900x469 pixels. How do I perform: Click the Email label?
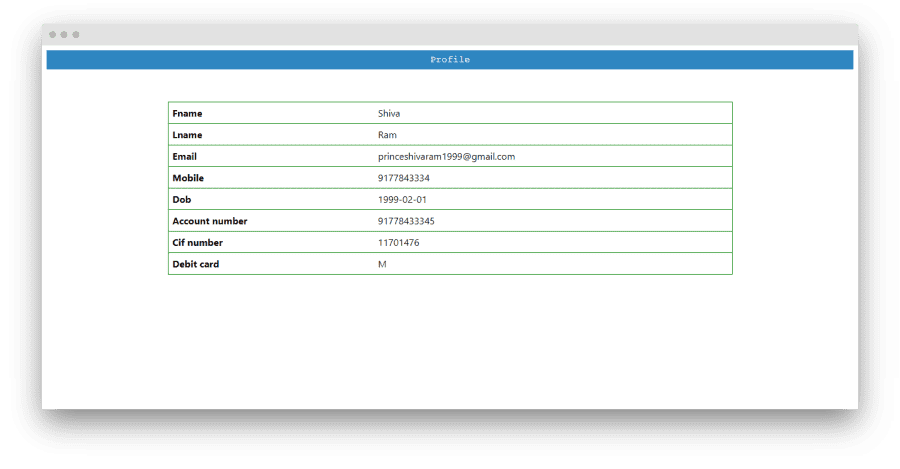point(184,157)
